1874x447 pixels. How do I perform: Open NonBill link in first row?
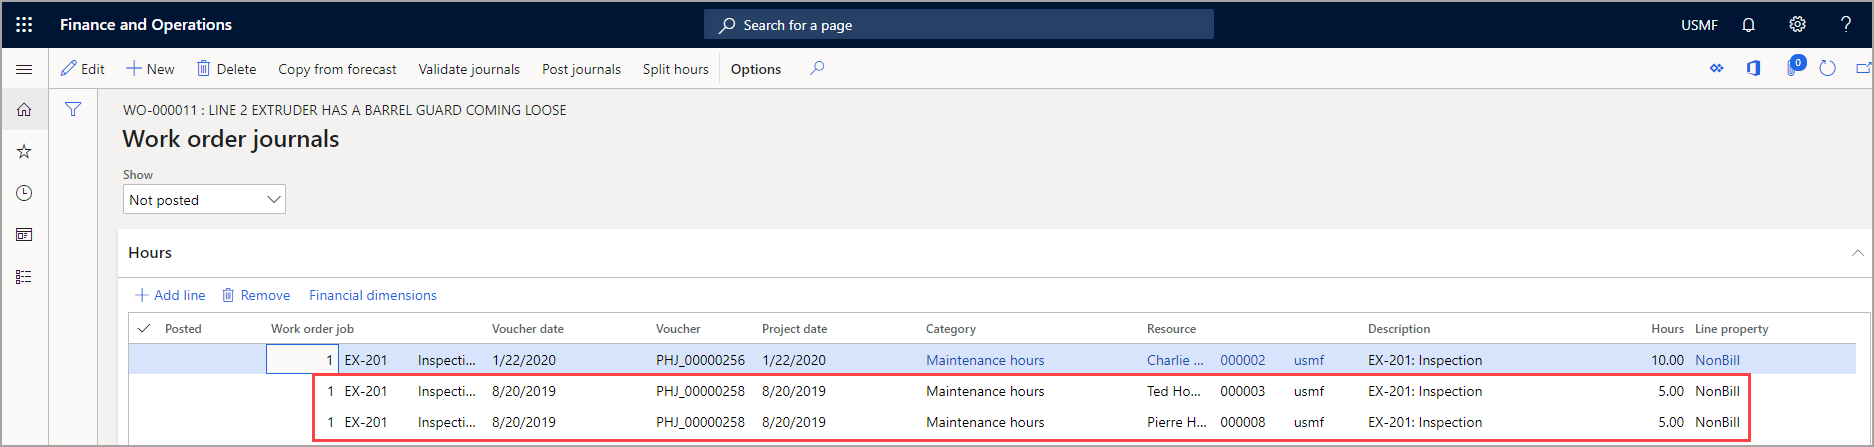[1717, 360]
